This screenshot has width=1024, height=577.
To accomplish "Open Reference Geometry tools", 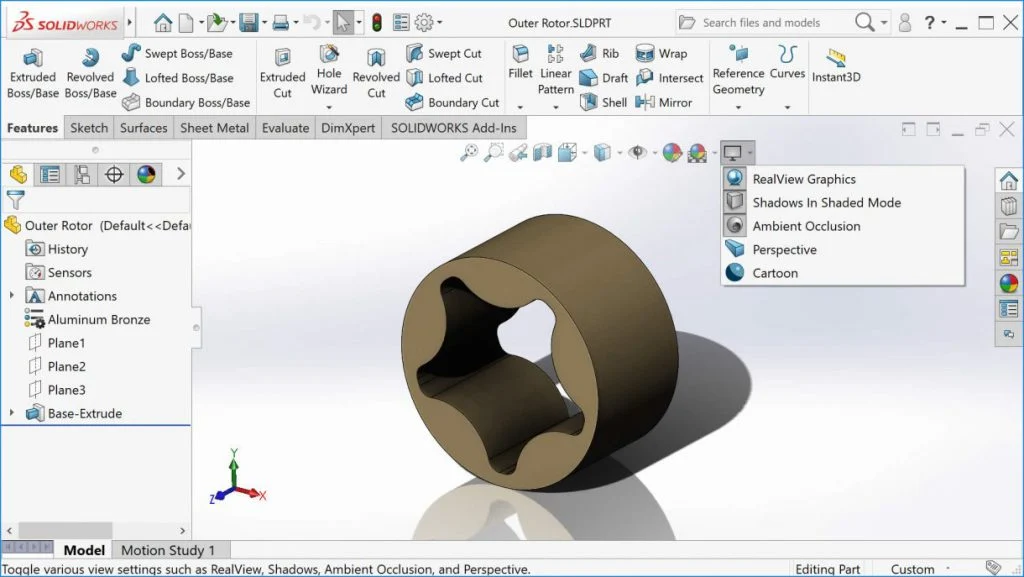I will click(739, 70).
